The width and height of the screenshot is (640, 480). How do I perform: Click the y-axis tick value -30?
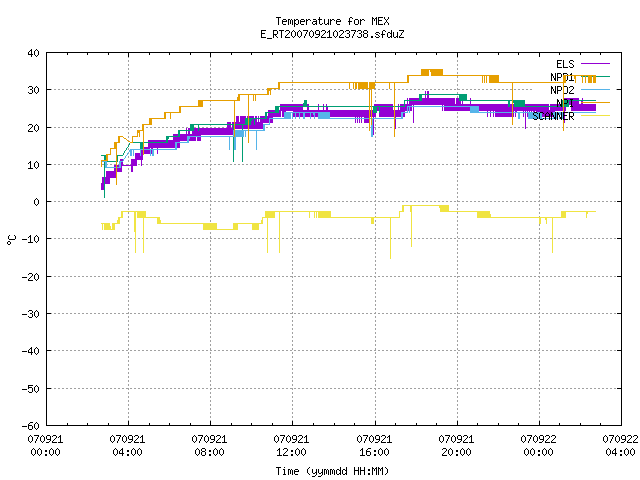pyautogui.click(x=31, y=314)
